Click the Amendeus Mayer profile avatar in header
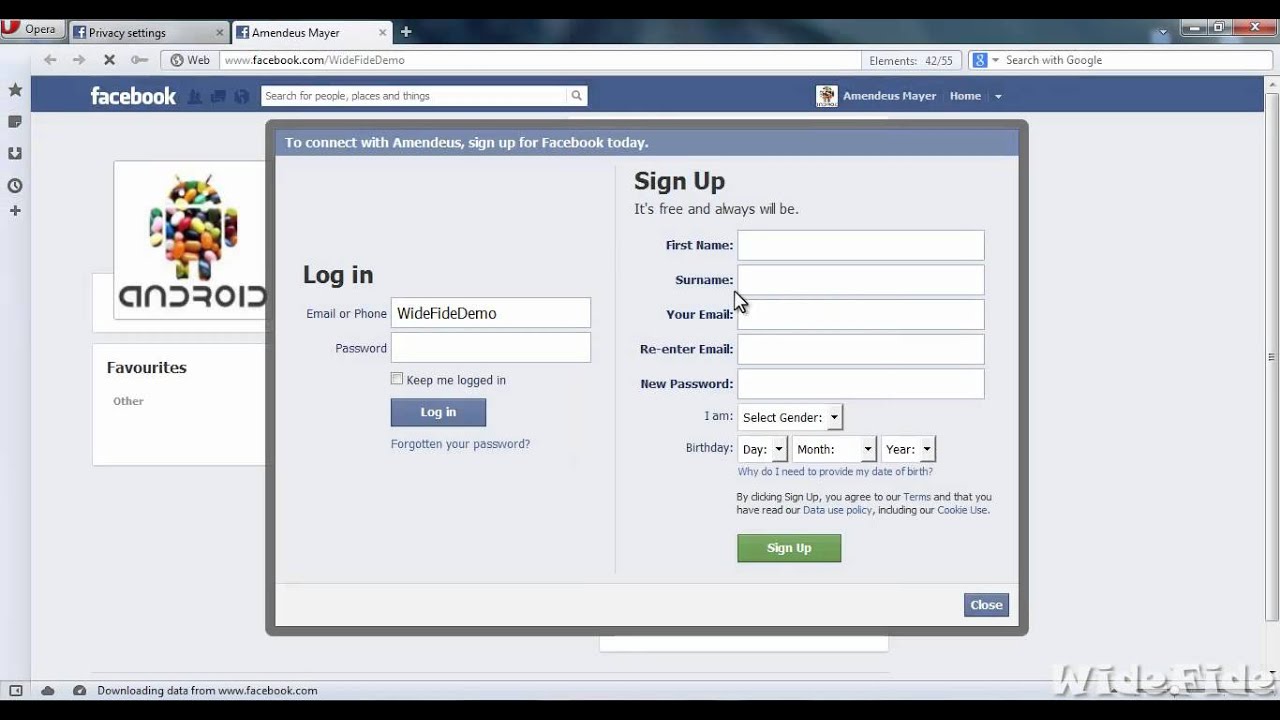Screen dimensions: 1280x720 (827, 96)
